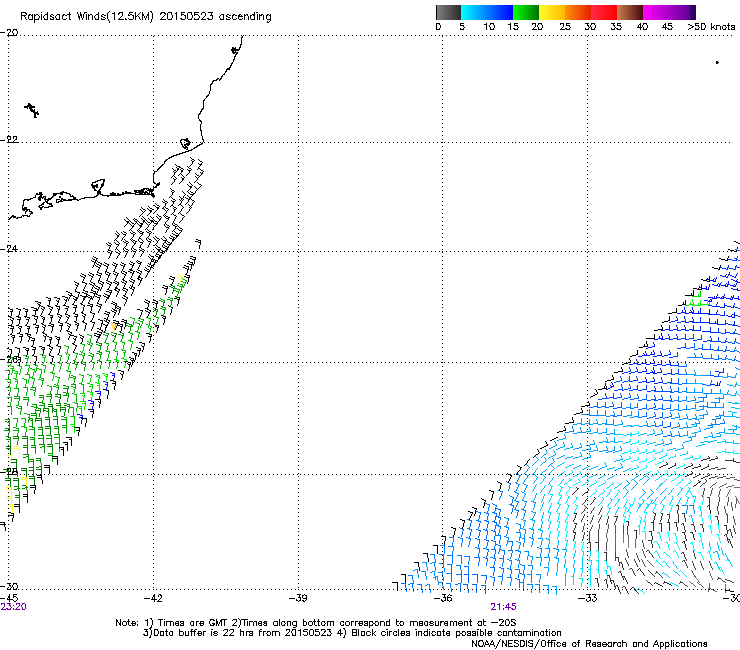This screenshot has height=650, width=740.
Task: Click the Rapidscat Winds chart title
Action: [x=146, y=17]
